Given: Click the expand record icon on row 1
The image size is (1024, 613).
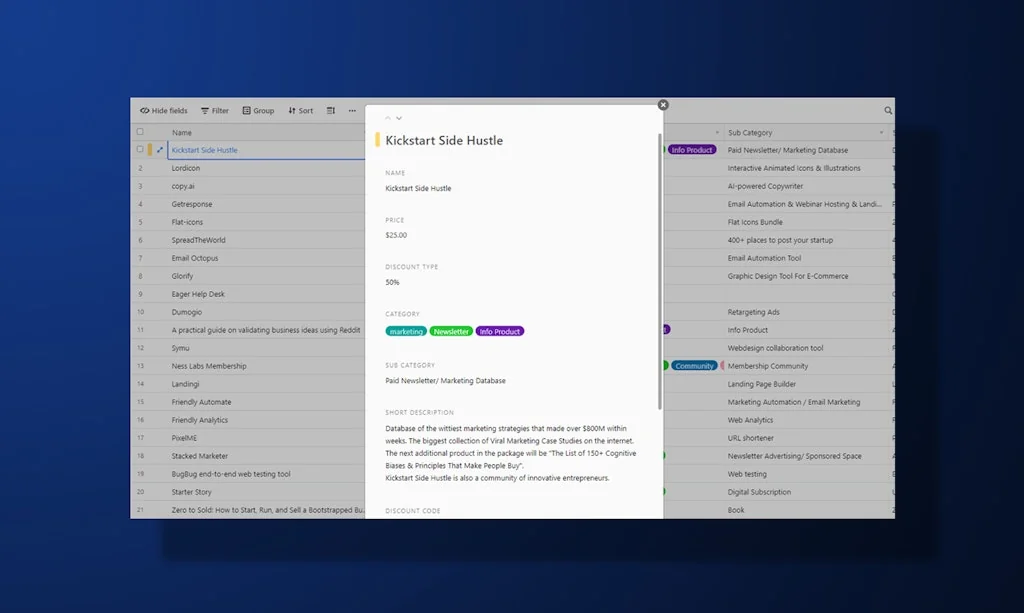Looking at the screenshot, I should 160,150.
